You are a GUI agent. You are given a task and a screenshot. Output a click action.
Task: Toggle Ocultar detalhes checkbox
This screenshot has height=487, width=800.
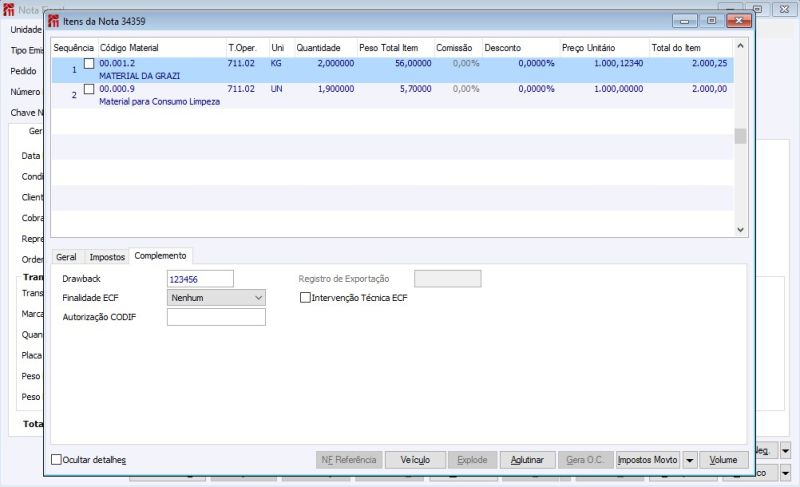(56, 459)
